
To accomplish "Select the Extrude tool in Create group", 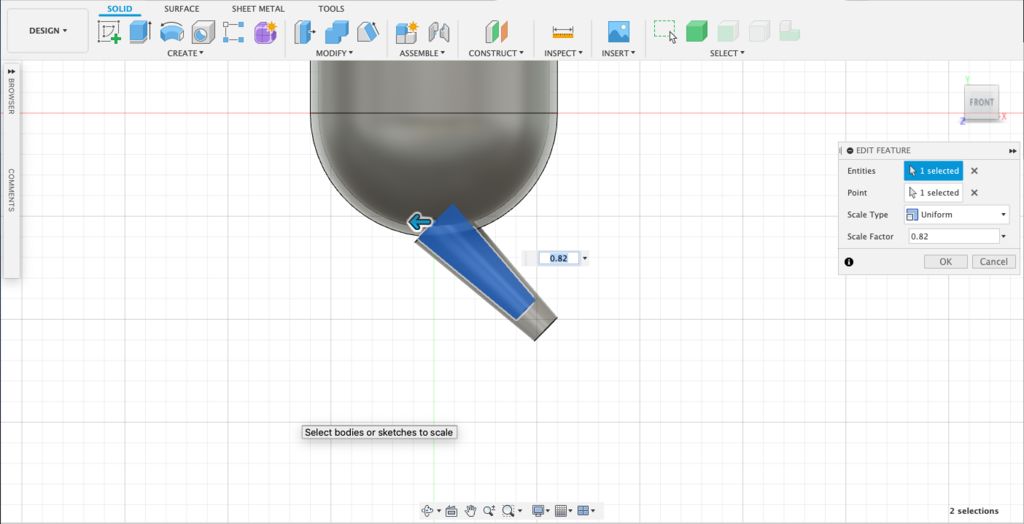I will click(140, 32).
